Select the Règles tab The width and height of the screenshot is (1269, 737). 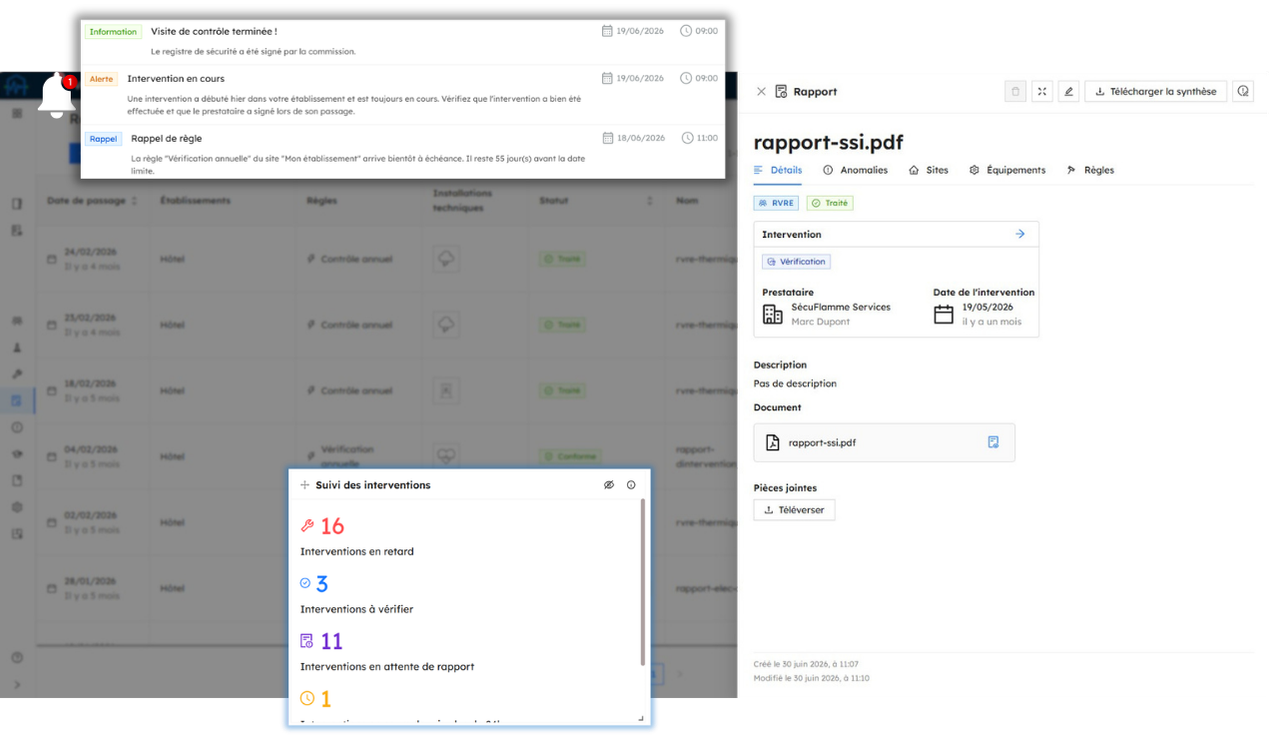[1090, 170]
